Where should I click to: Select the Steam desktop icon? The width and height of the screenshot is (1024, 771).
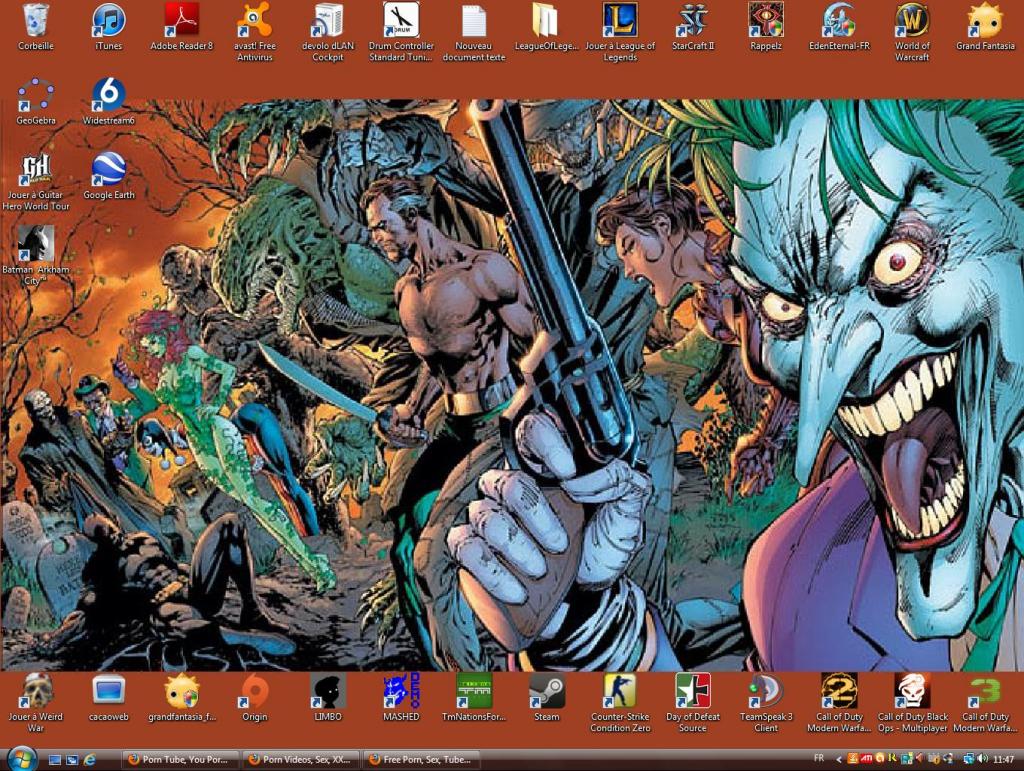(547, 699)
